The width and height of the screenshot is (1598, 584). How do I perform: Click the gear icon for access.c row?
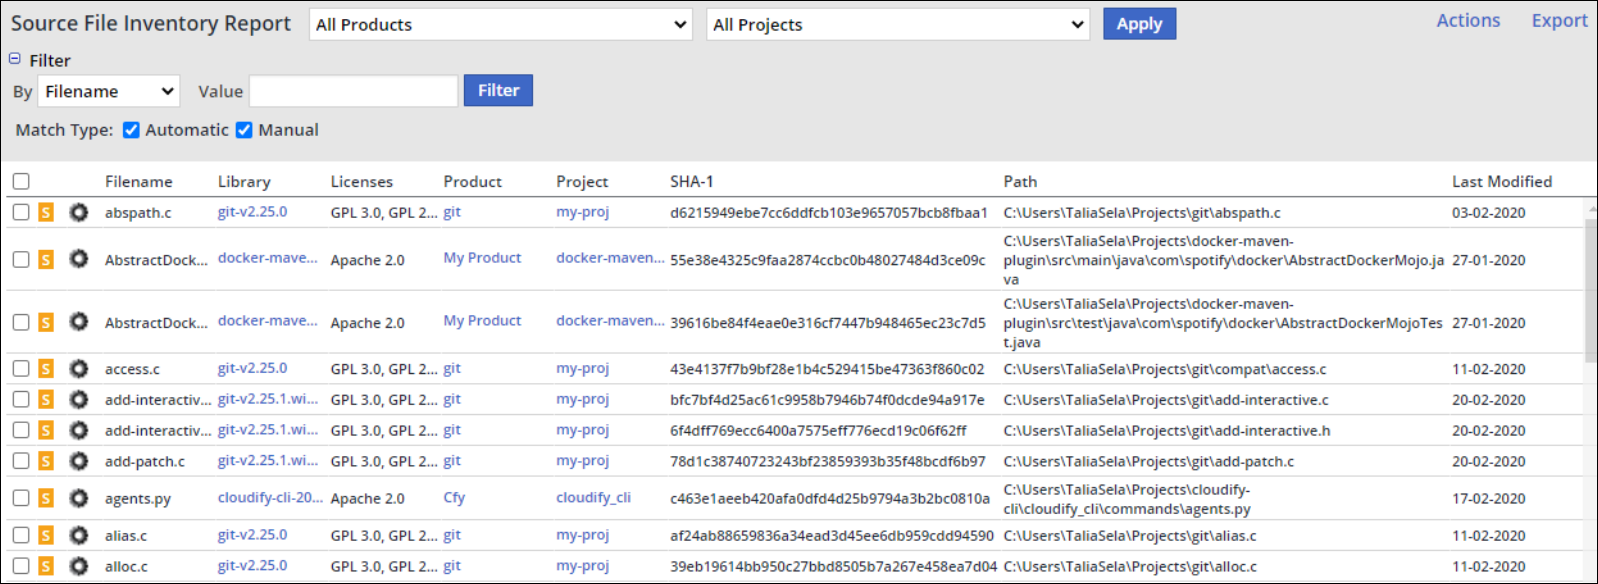[x=78, y=369]
